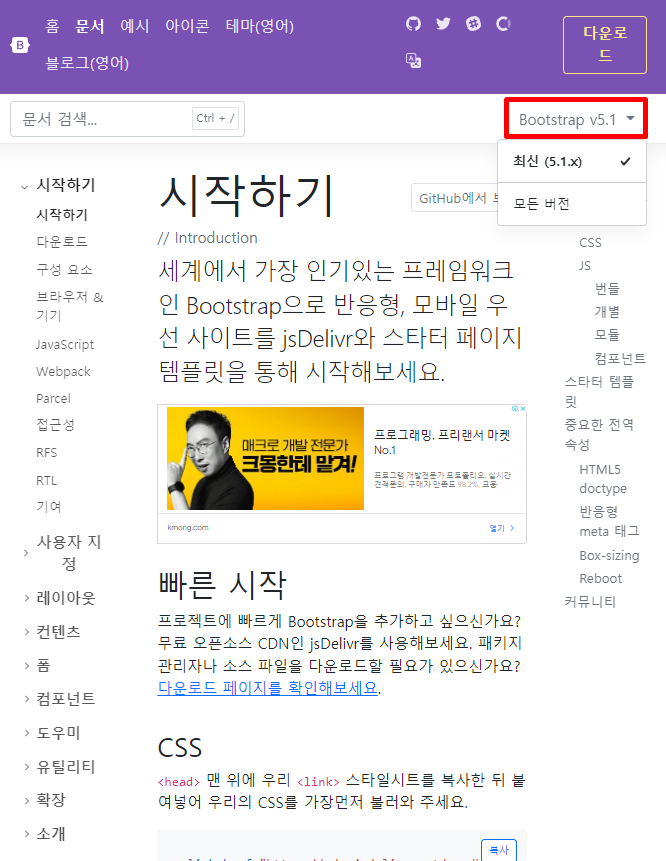Open sidebar link 기여
This screenshot has width=666, height=861.
49,506
